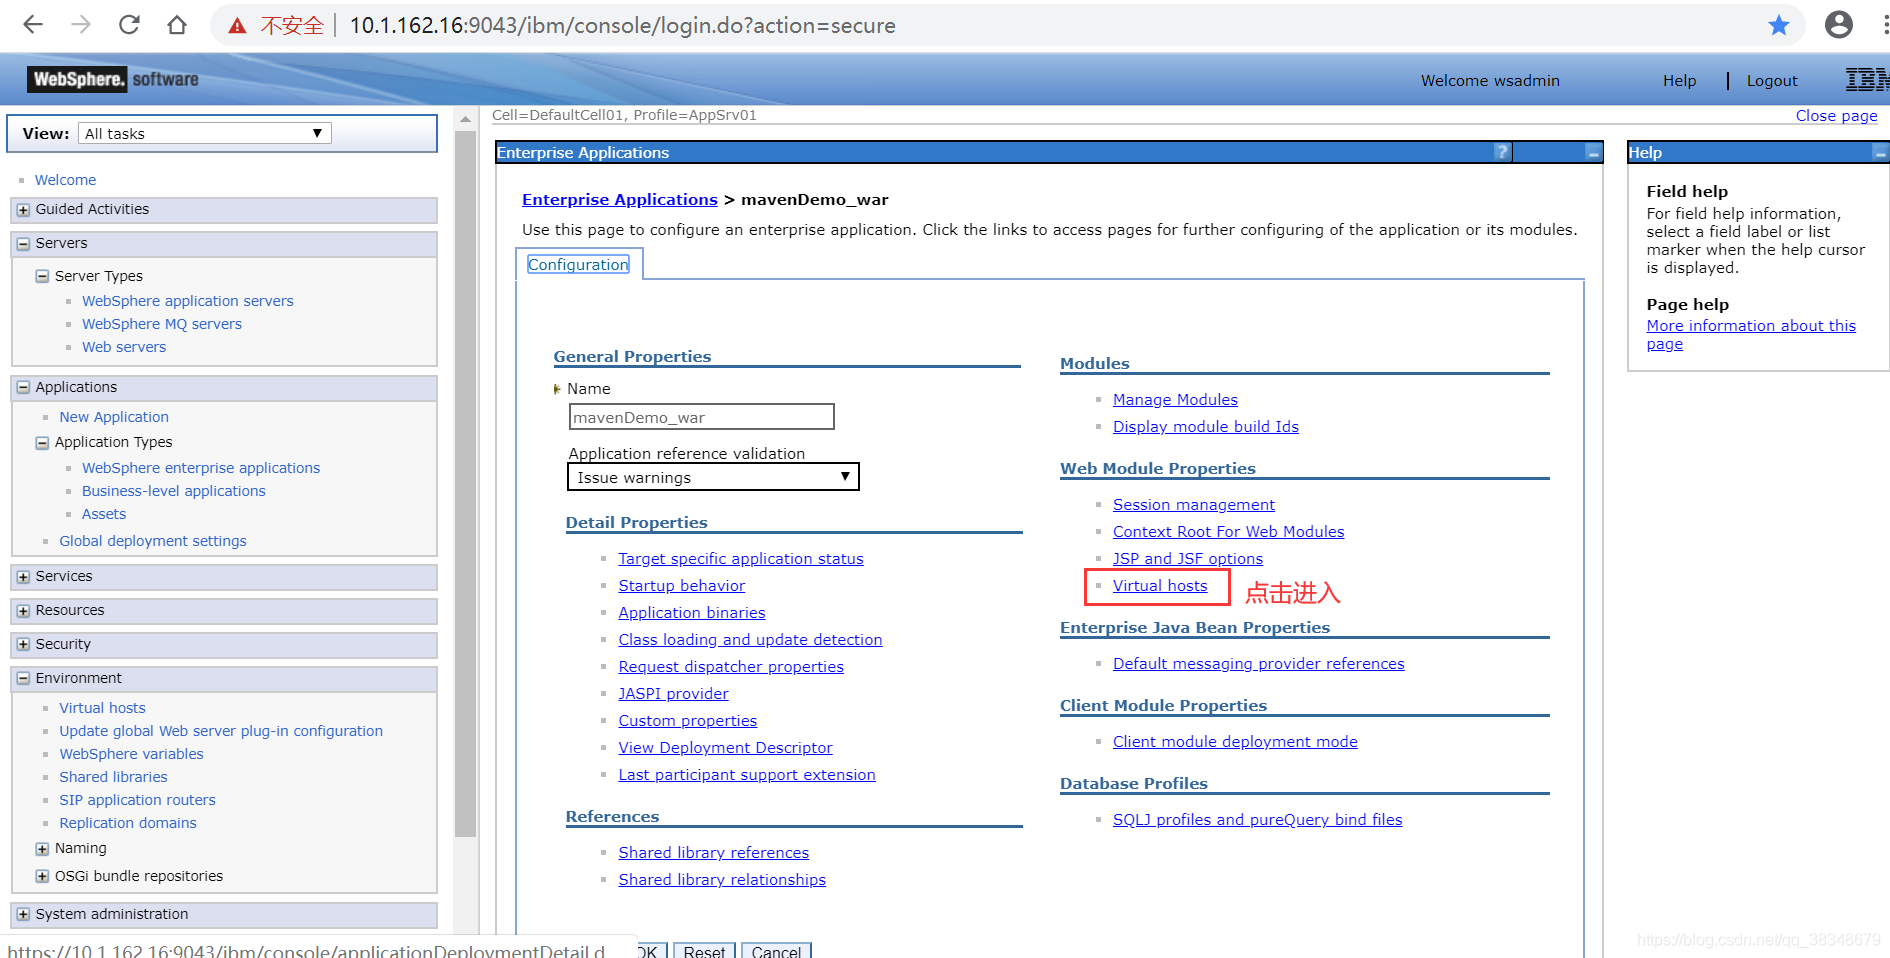Open Virtual hosts under Web Module Properties
1890x958 pixels.
click(x=1160, y=586)
